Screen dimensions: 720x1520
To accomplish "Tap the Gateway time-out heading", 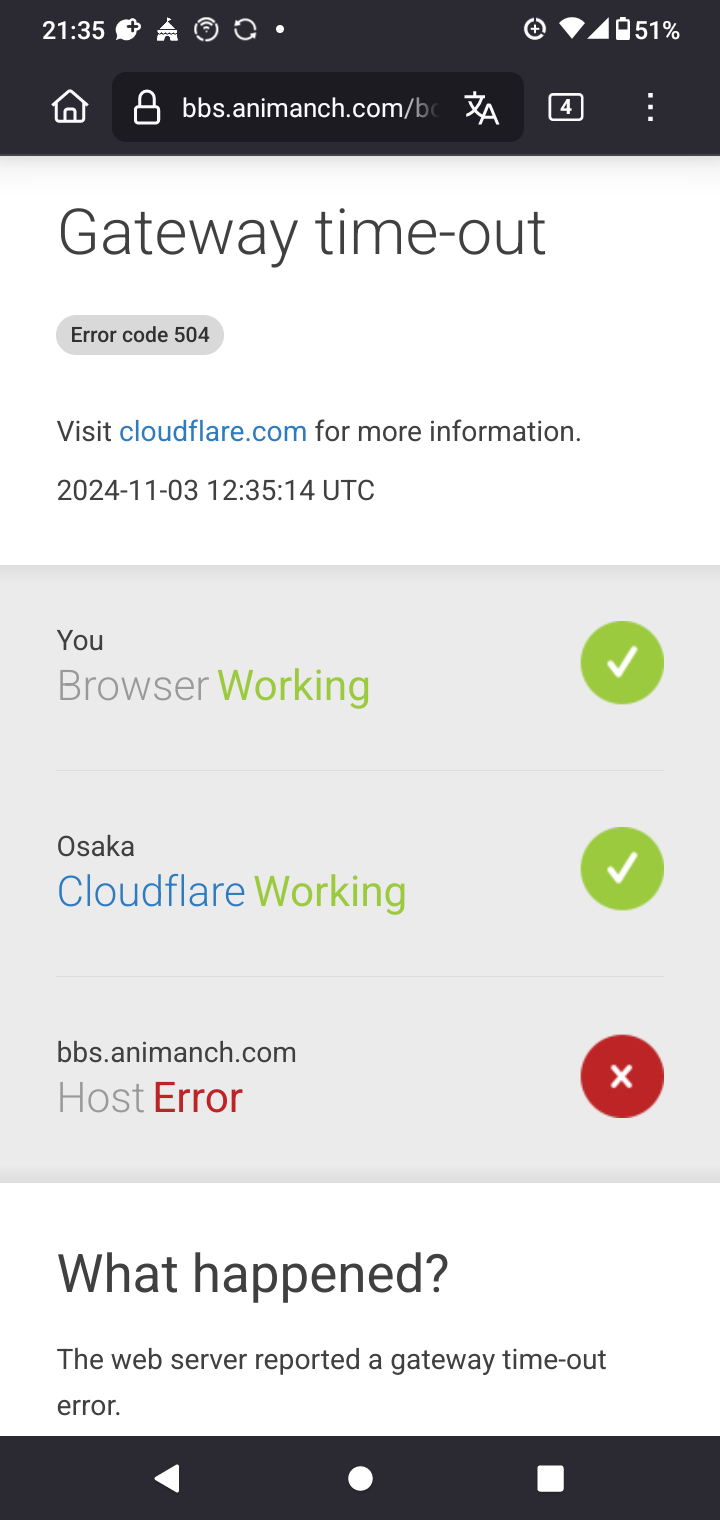I will click(302, 233).
